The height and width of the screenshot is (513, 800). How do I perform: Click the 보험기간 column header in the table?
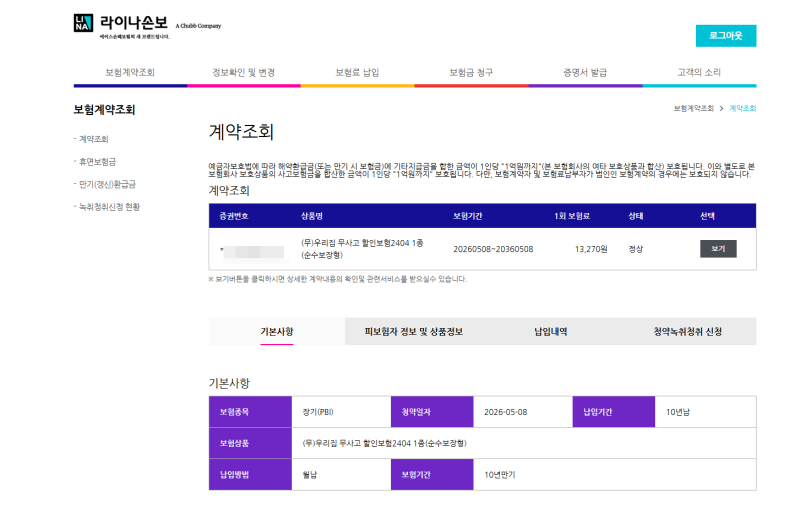tap(467, 216)
